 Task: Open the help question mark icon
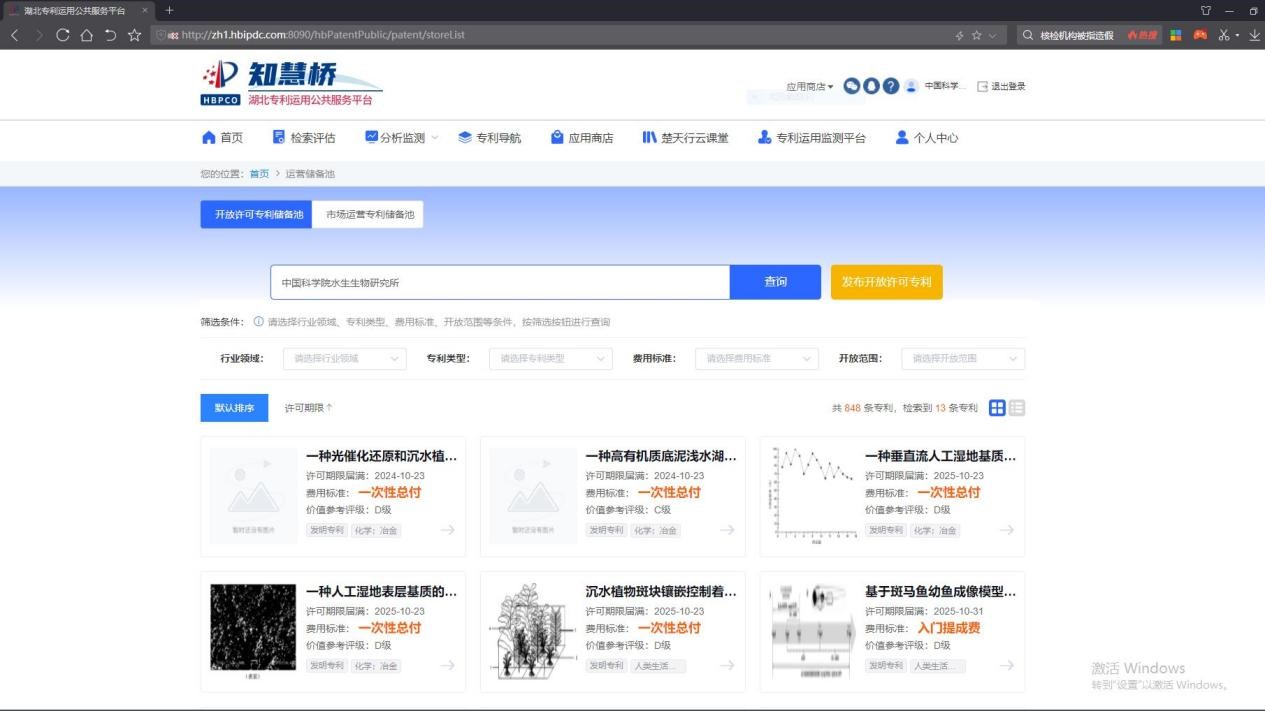890,86
